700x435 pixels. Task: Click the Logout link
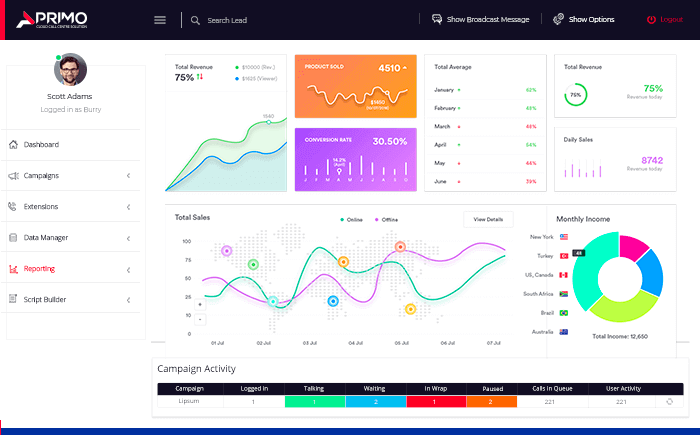[x=671, y=19]
